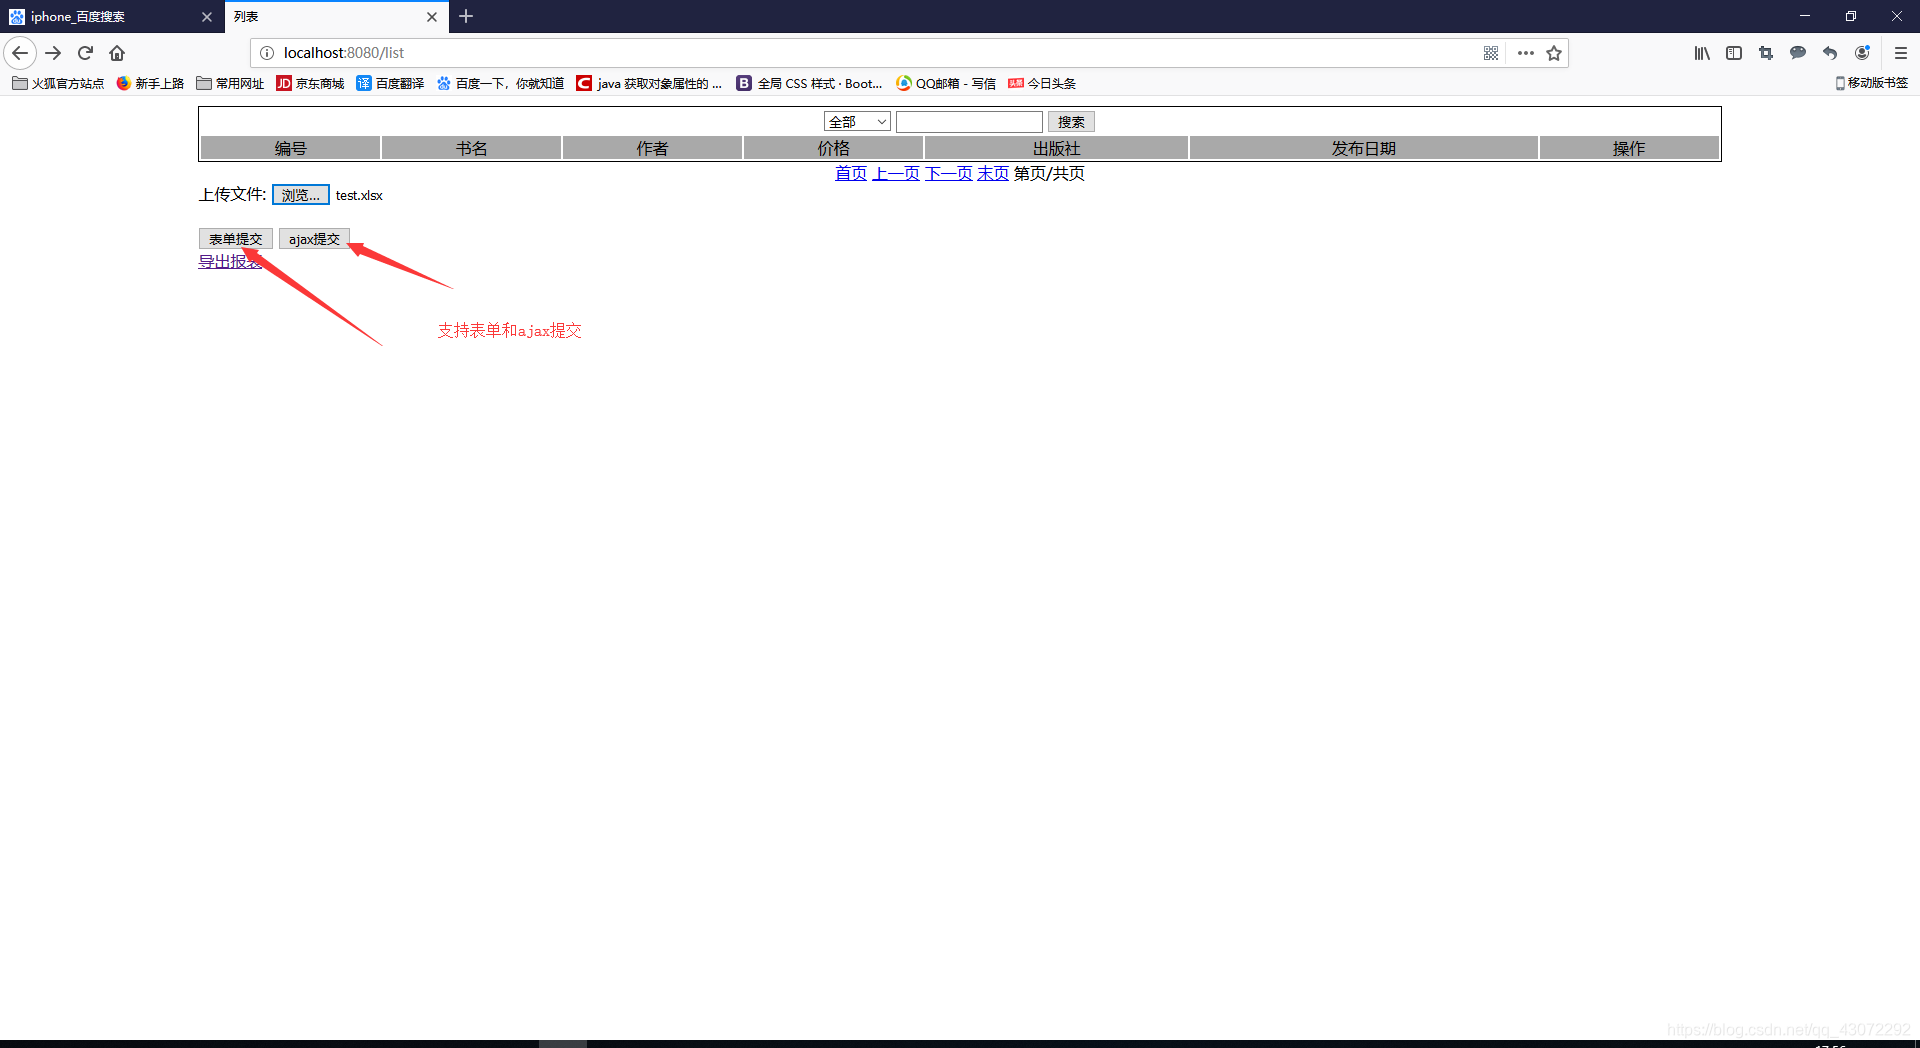This screenshot has height=1048, width=1920.
Task: Expand the 全部 search category dropdown
Action: (857, 121)
